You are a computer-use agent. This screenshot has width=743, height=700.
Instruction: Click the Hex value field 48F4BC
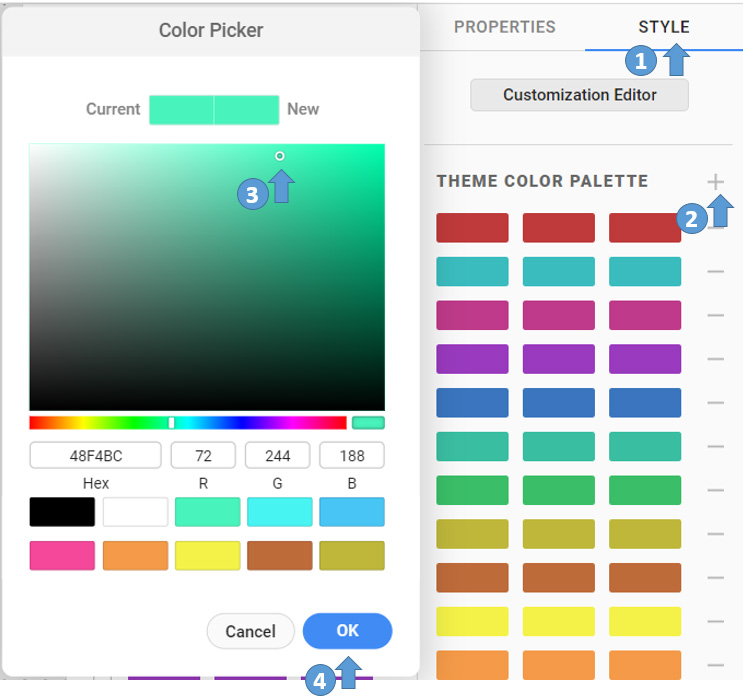click(96, 455)
